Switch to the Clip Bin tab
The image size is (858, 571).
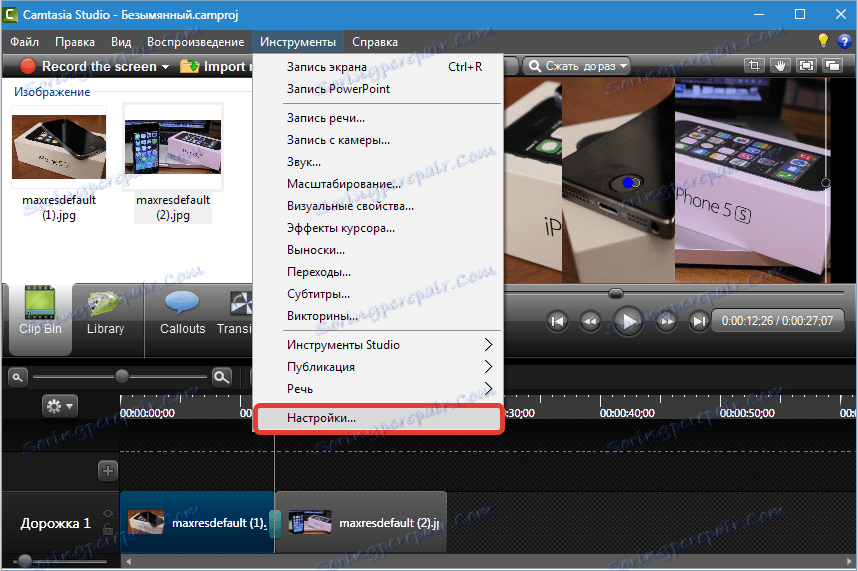[40, 318]
